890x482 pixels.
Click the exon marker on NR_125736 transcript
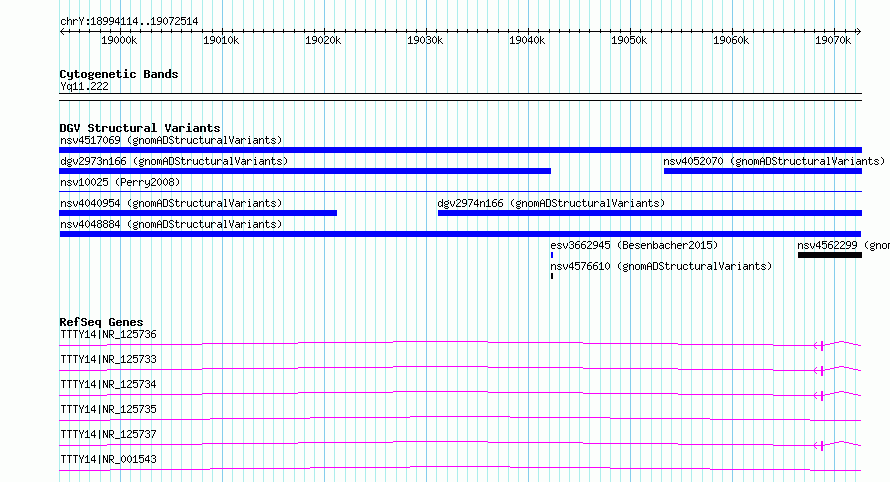(821, 345)
